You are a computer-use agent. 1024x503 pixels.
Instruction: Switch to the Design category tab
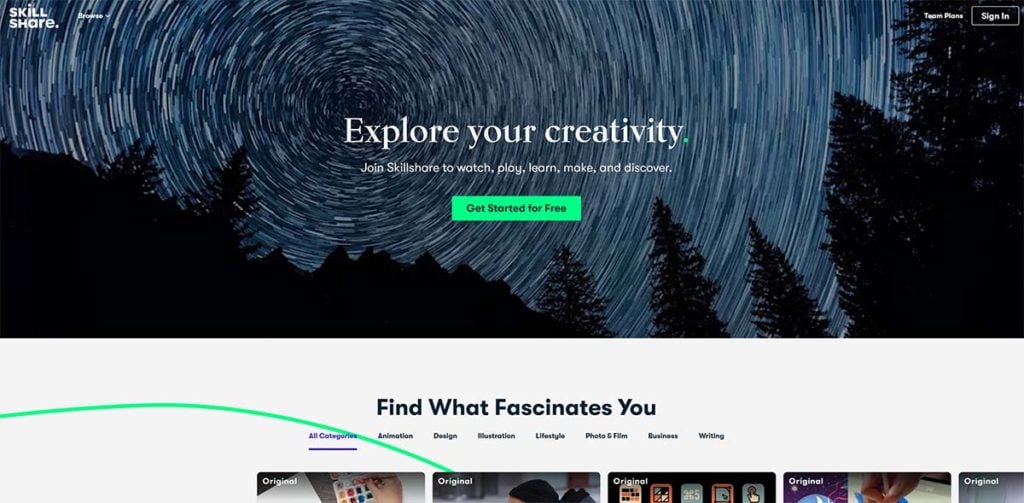pyautogui.click(x=445, y=436)
